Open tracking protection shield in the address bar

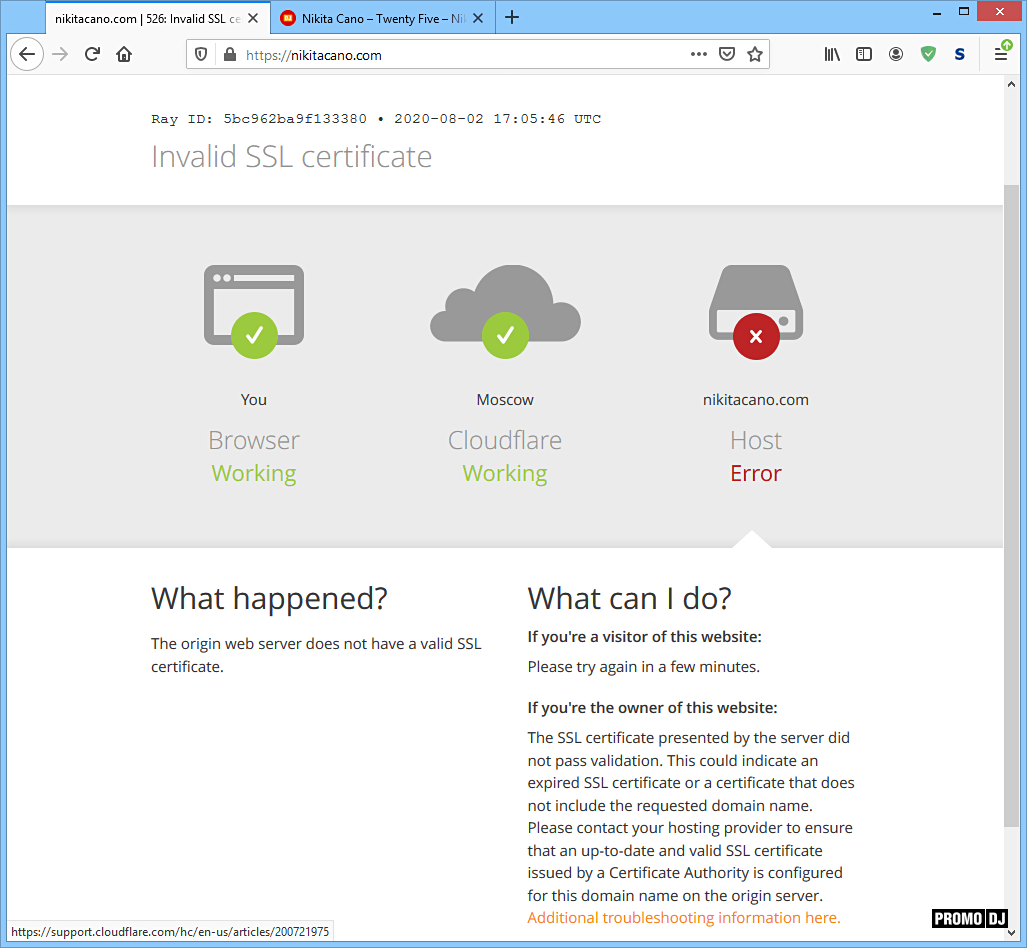tap(202, 55)
